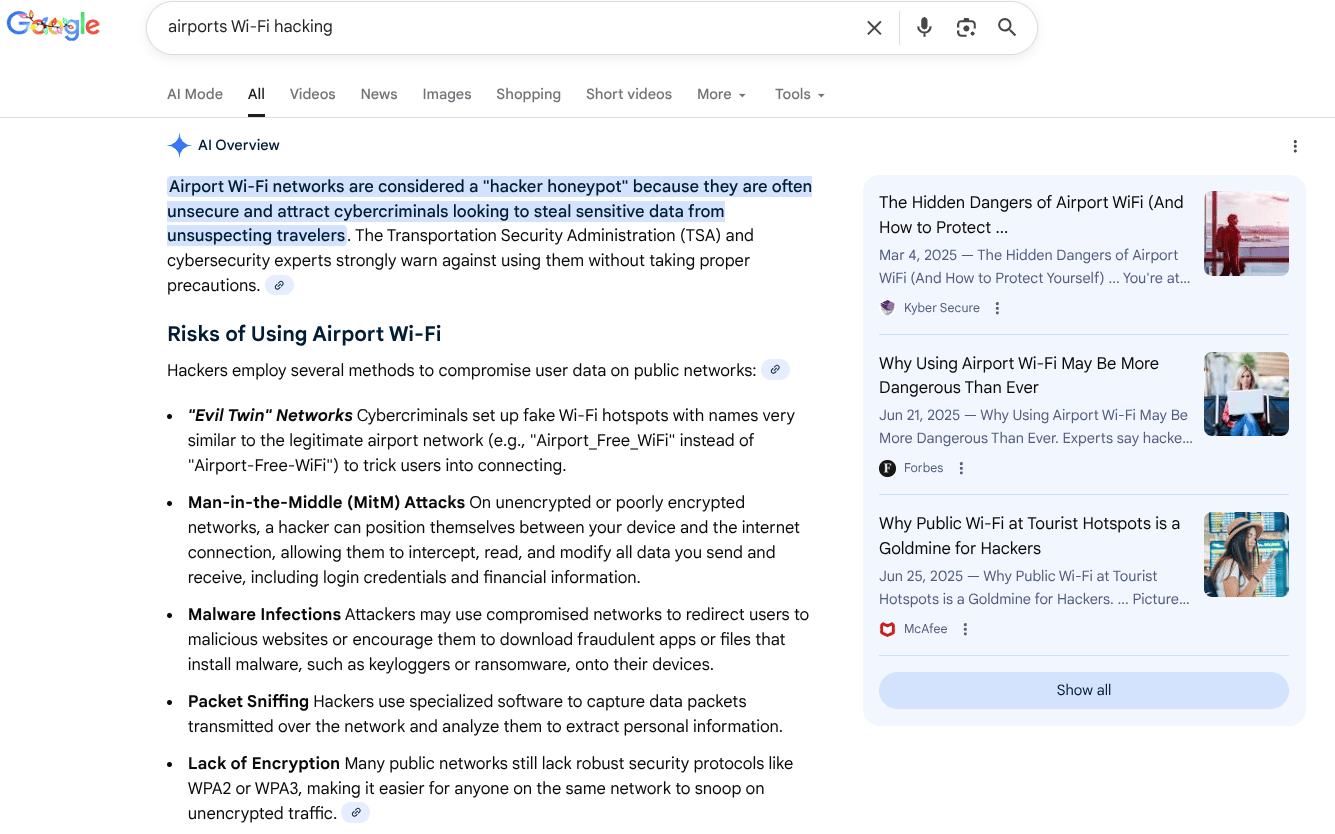Switch to the Videos tab
This screenshot has height=834, width=1335.
(313, 94)
